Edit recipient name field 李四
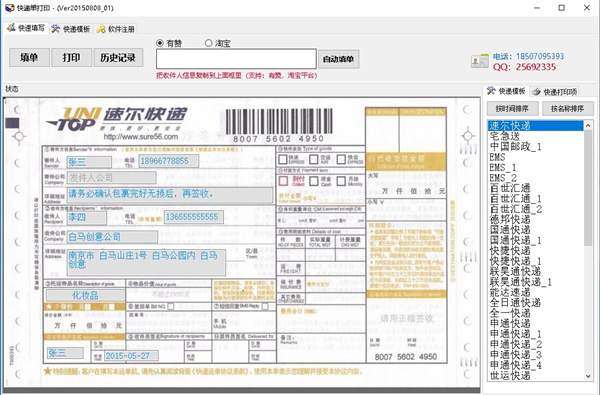 [x=87, y=217]
